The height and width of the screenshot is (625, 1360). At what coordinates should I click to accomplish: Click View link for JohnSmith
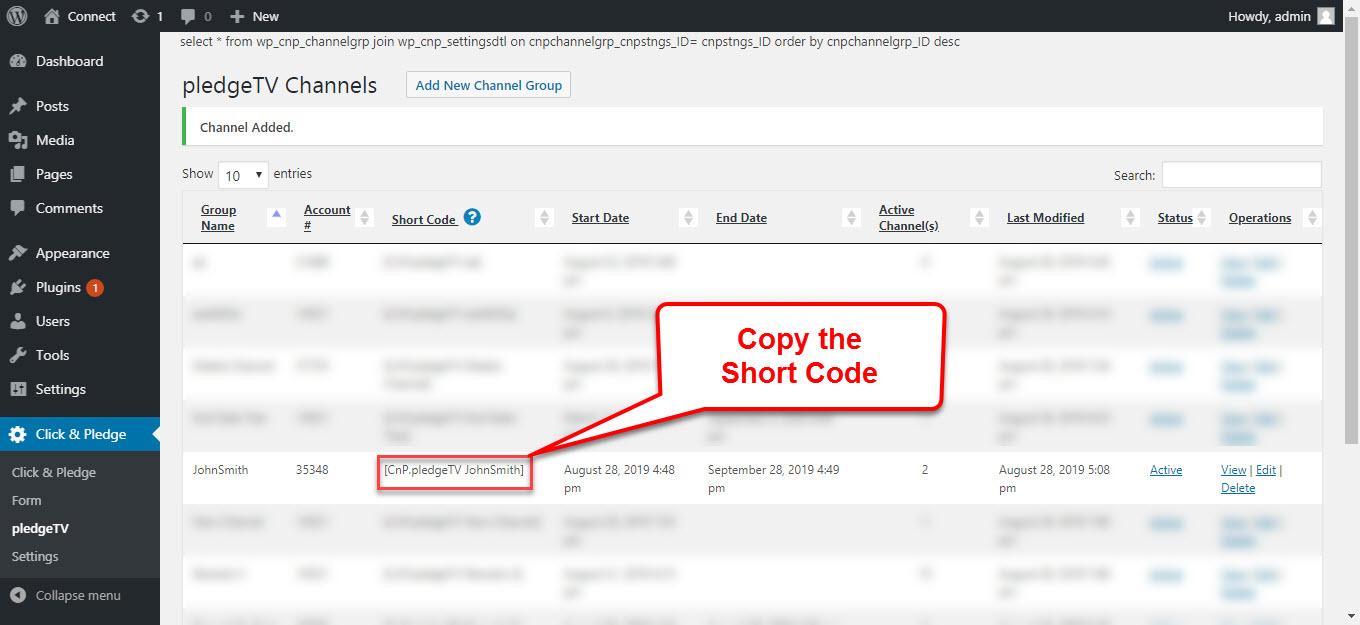click(1234, 470)
